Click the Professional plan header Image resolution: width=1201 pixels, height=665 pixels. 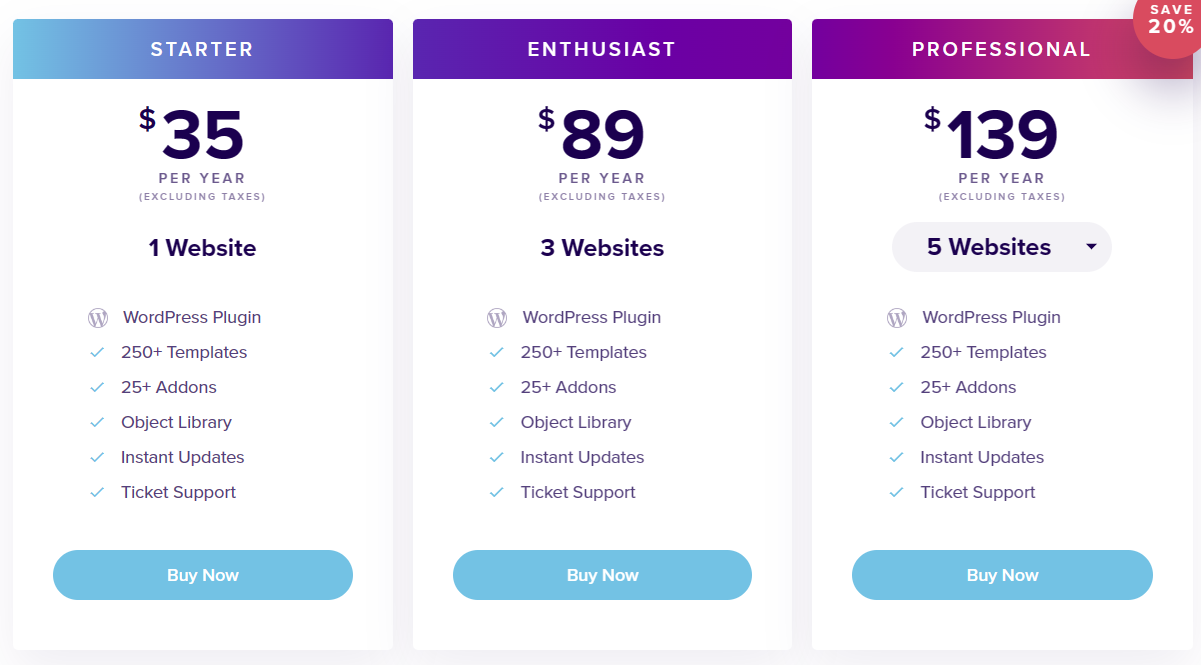[1001, 49]
